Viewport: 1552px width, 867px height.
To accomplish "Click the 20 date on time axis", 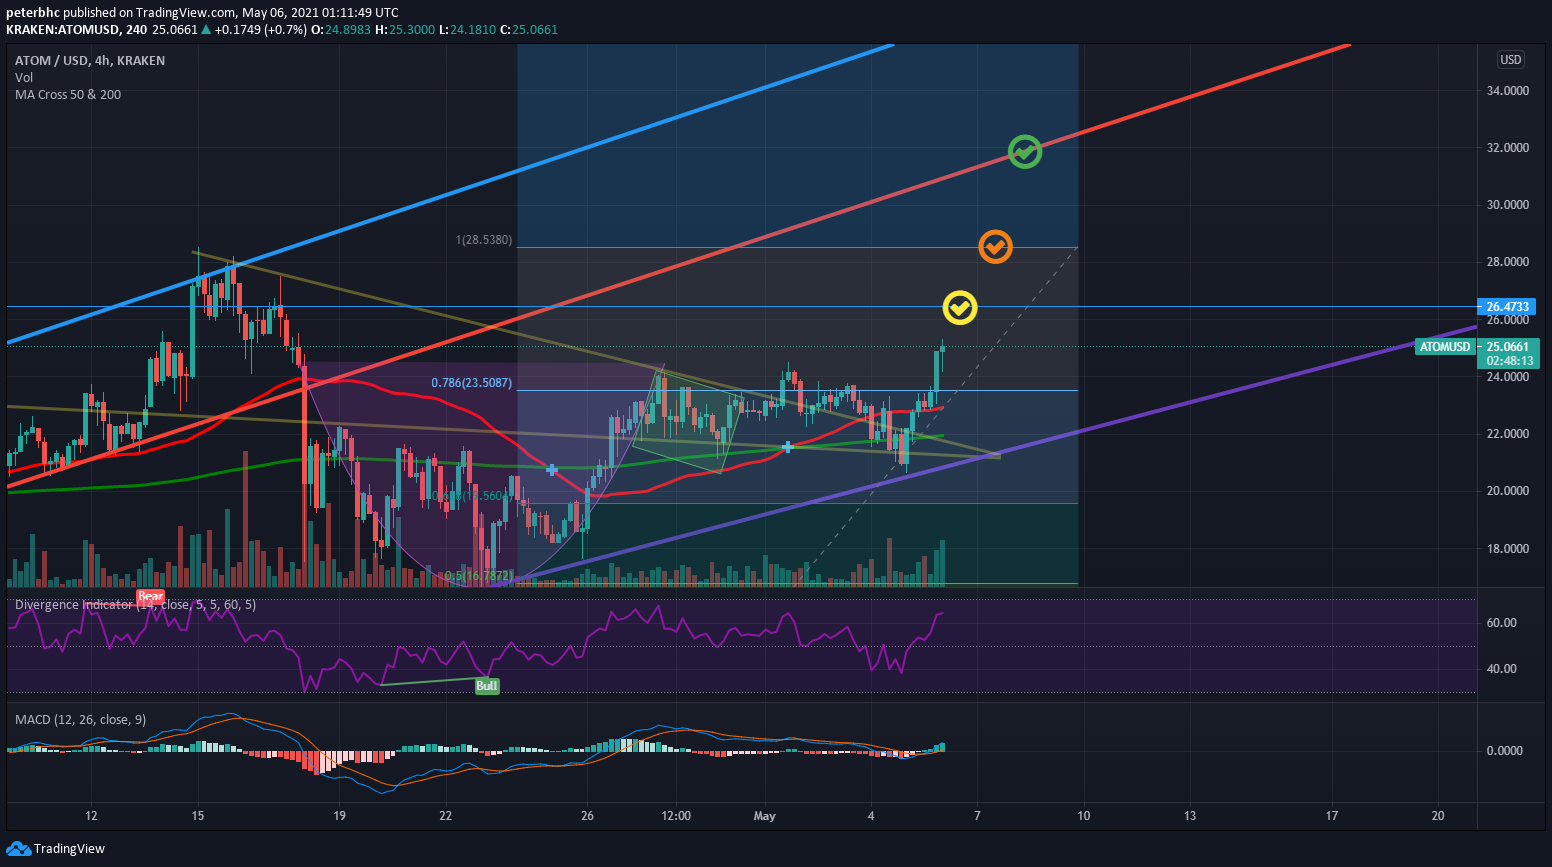I will [x=1438, y=816].
